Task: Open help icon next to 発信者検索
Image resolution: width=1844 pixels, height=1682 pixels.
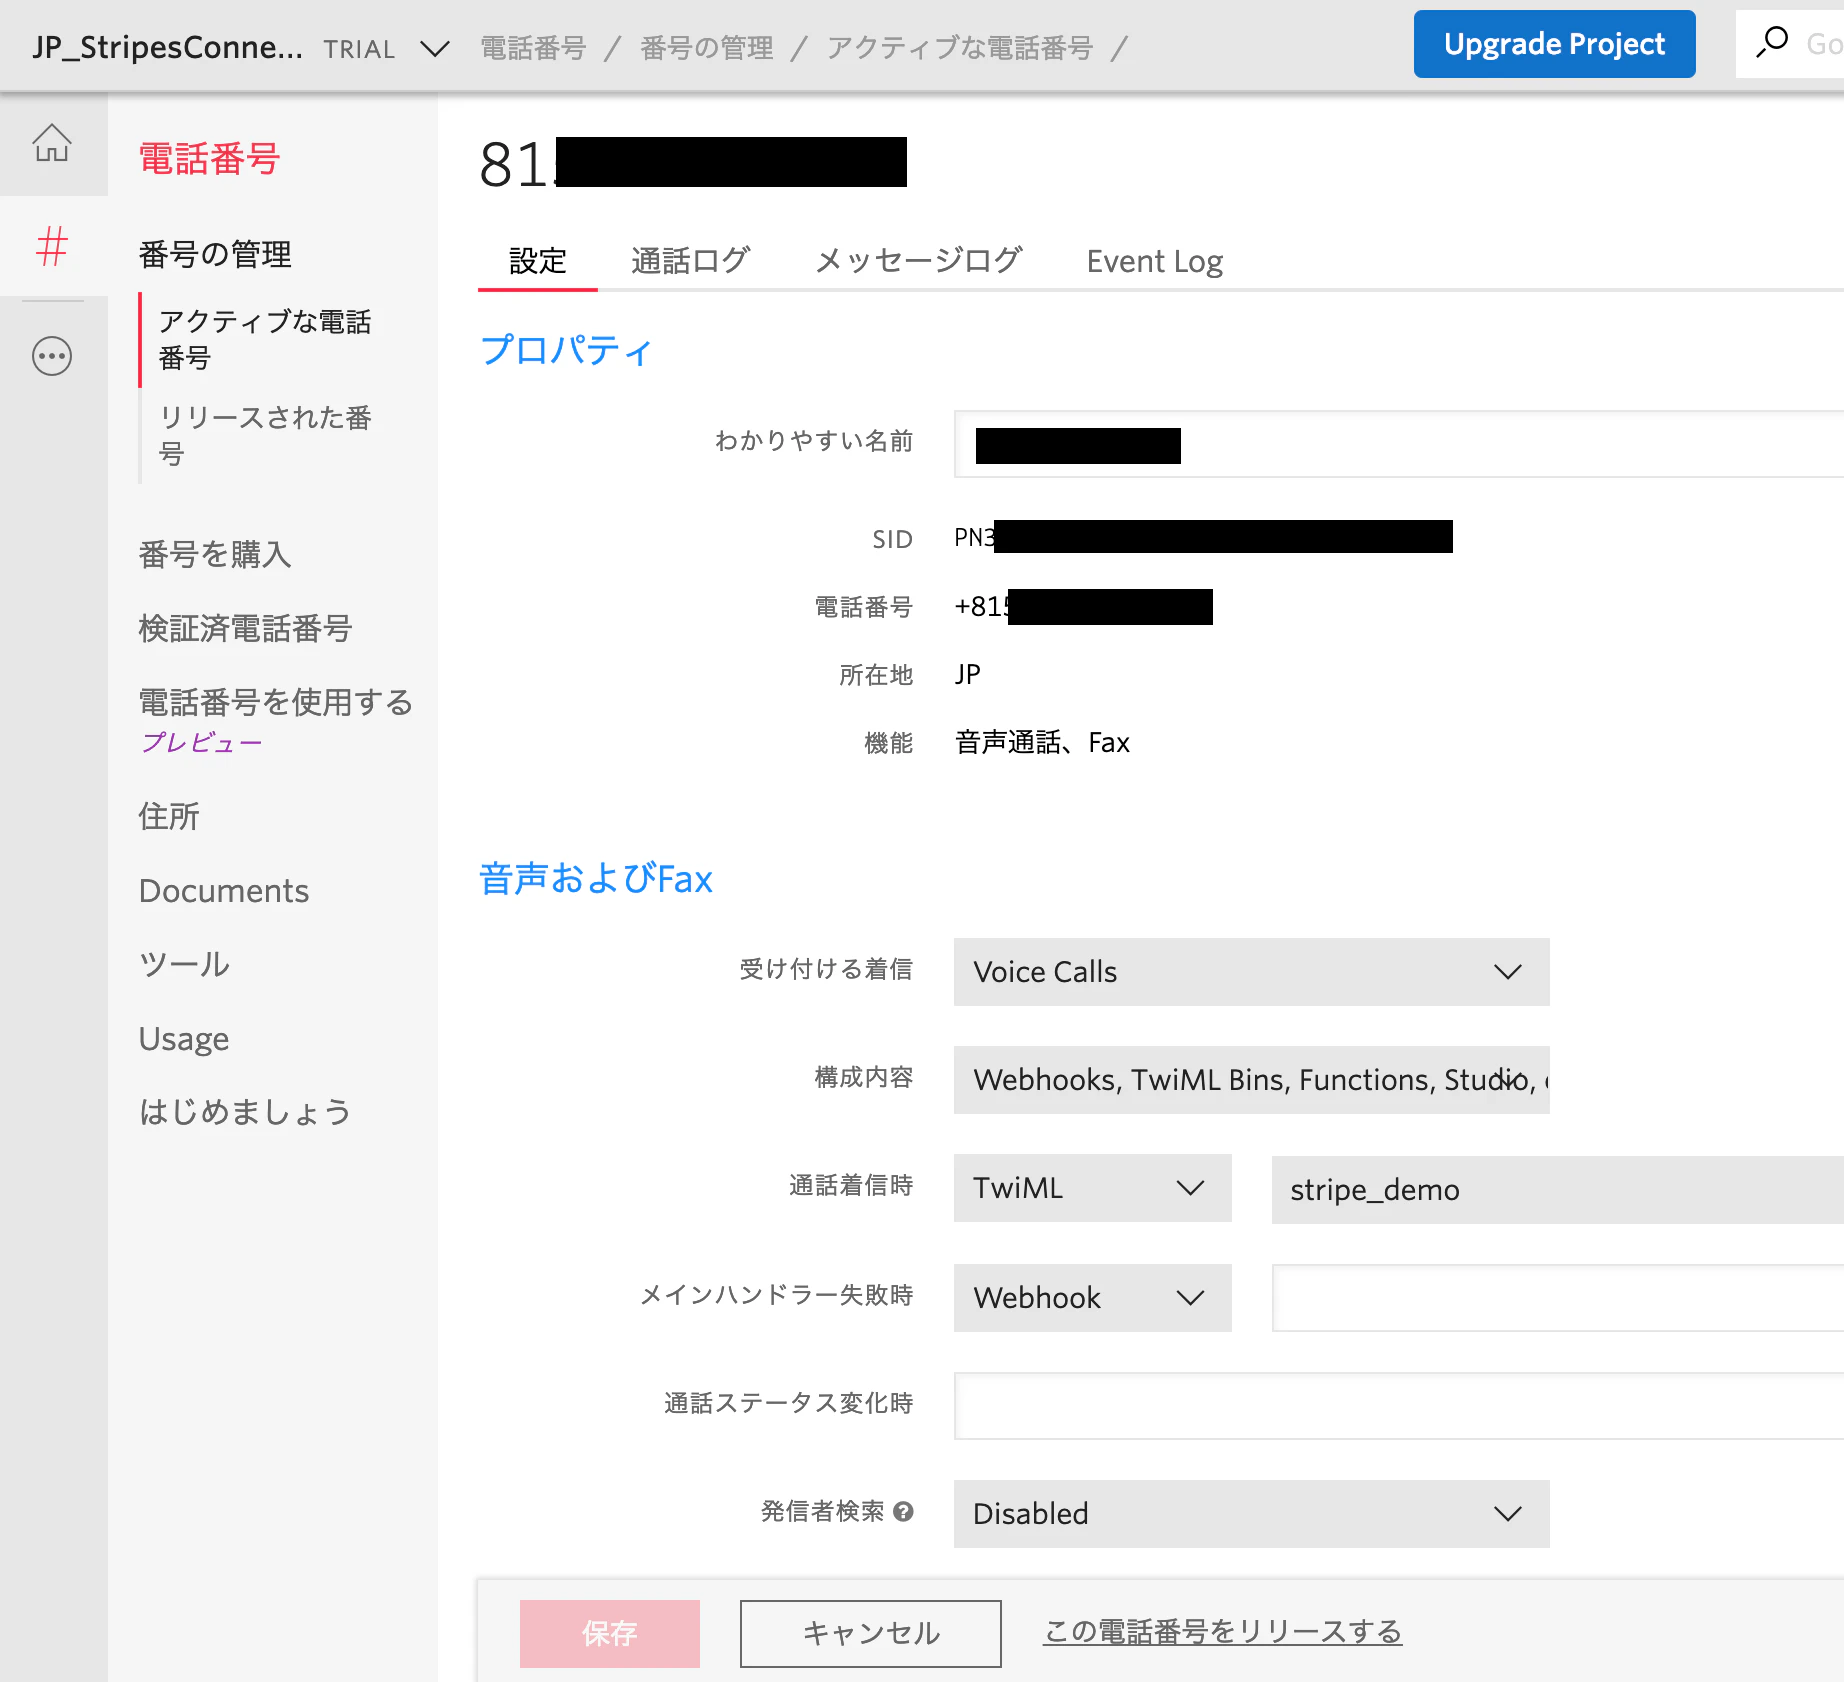Action: [x=904, y=1511]
